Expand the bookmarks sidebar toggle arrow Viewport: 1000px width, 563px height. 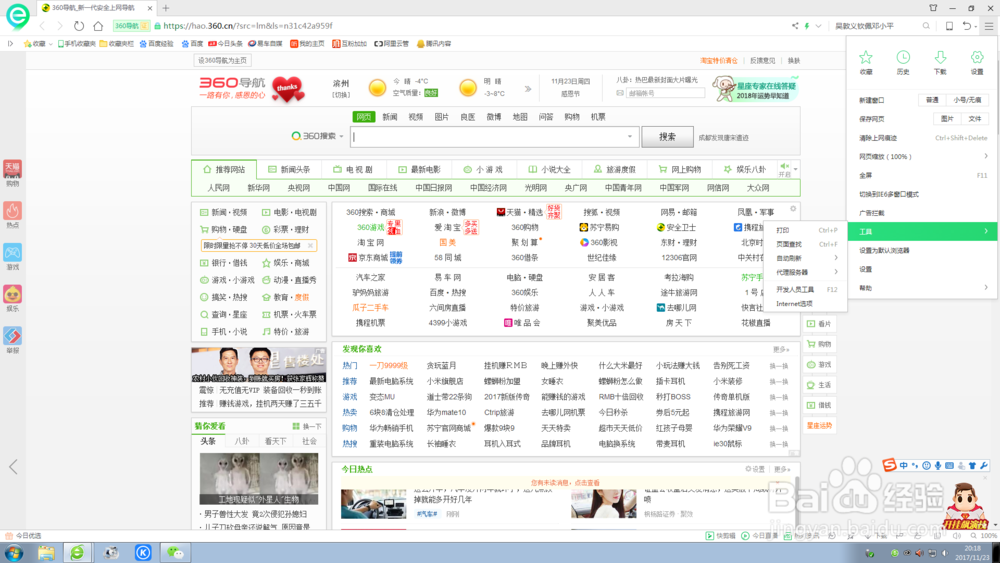pos(10,43)
